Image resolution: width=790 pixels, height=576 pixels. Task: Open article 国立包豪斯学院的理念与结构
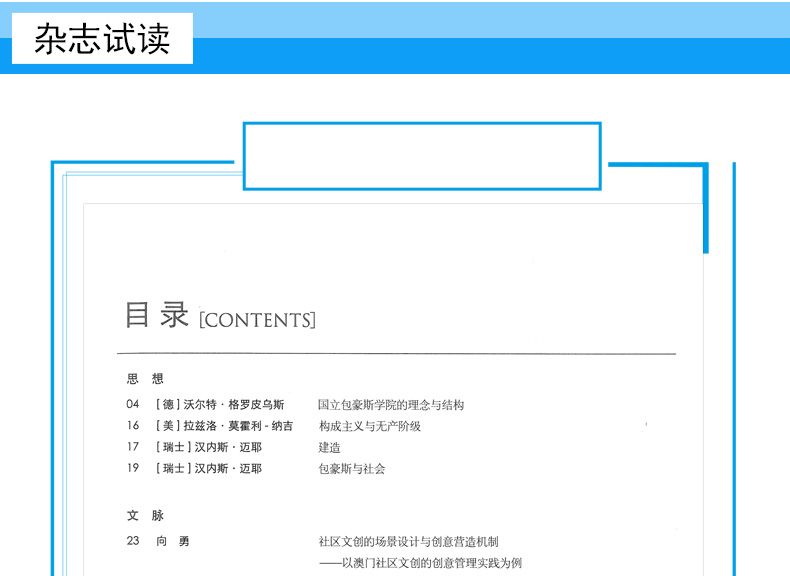coord(391,405)
